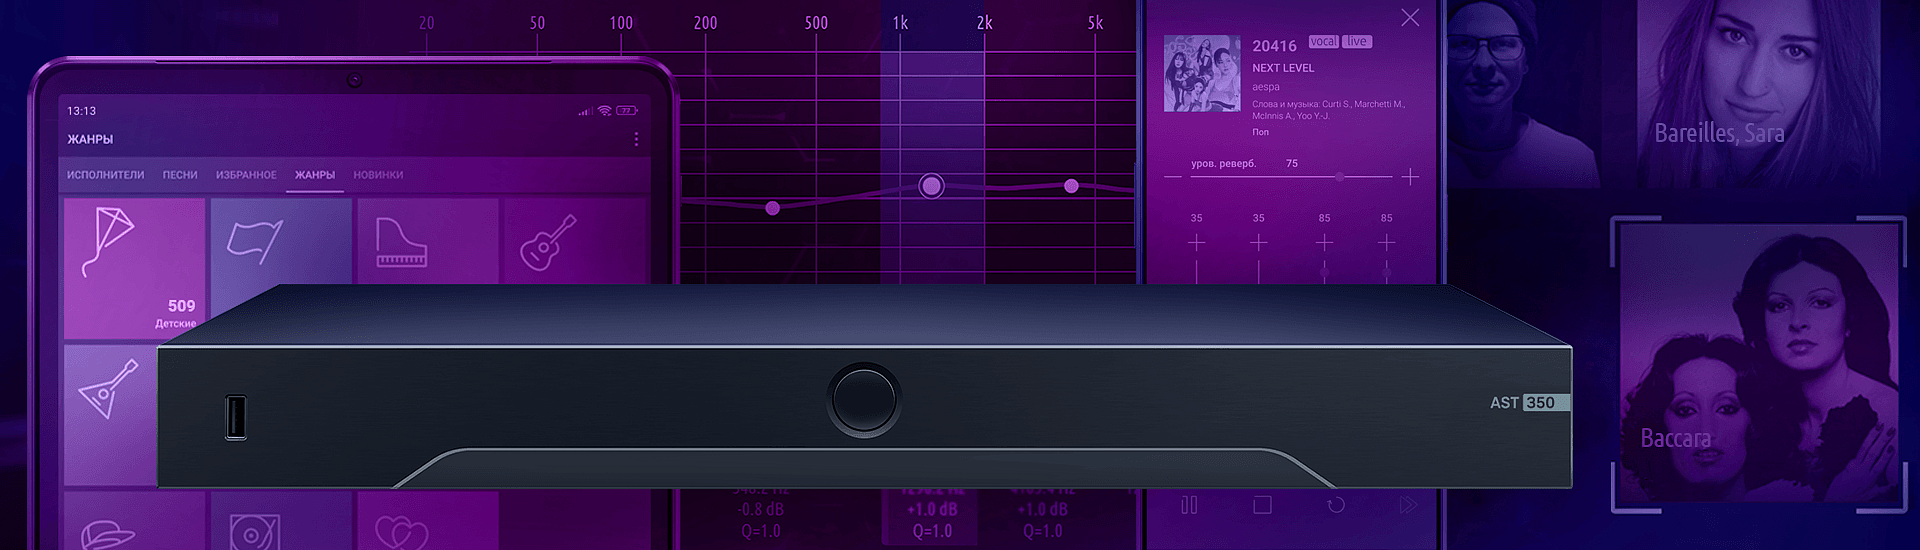Image resolution: width=1920 pixels, height=550 pixels.
Task: Switch to the ПЕСНИ tab
Action: coord(180,175)
